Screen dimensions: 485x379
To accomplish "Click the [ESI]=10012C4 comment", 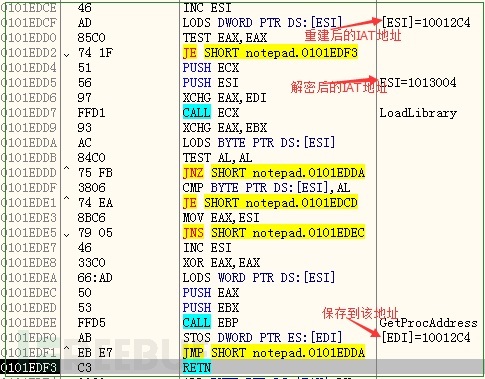I will (426, 23).
